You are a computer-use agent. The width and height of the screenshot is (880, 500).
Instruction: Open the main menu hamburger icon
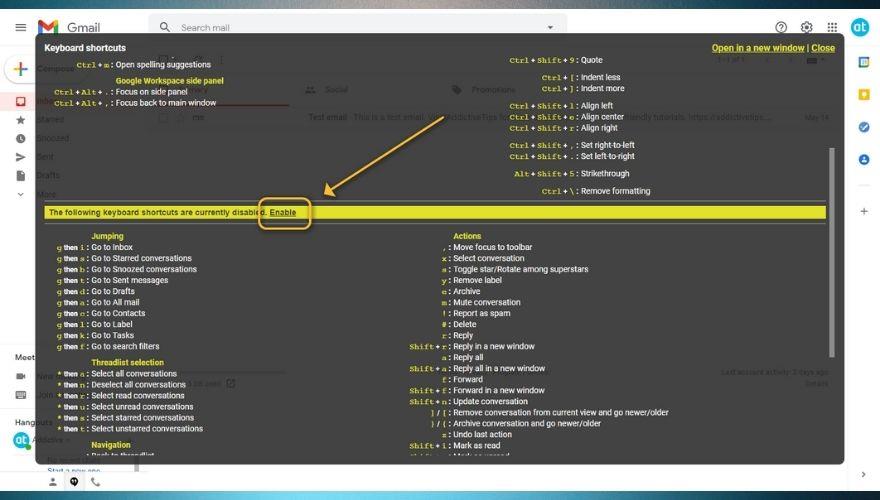(20, 27)
